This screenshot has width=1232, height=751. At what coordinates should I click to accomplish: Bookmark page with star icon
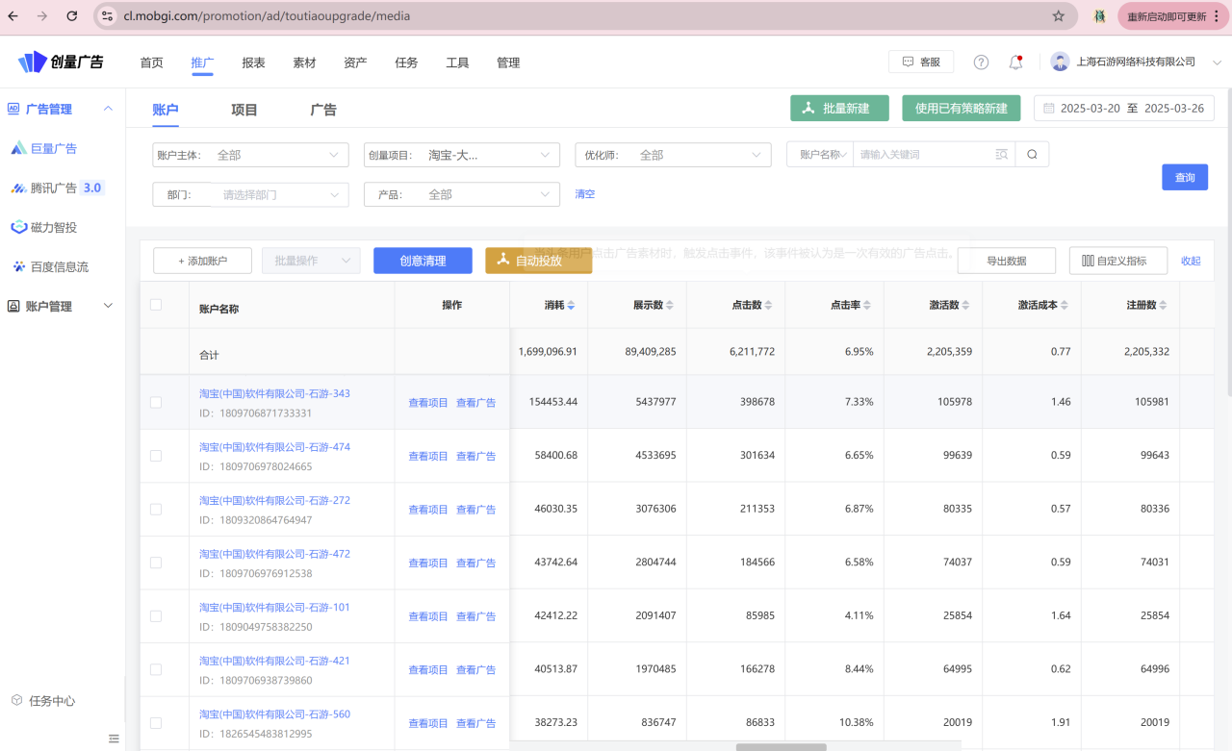(x=1058, y=16)
